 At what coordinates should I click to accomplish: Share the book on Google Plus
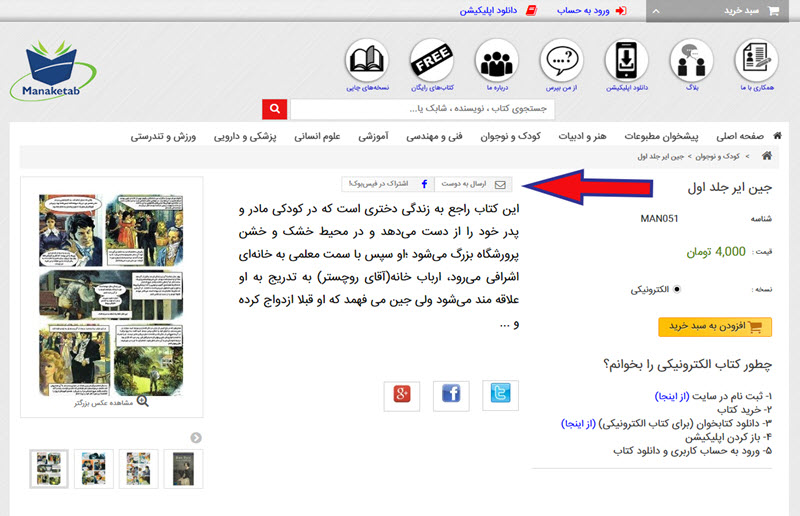pos(402,396)
